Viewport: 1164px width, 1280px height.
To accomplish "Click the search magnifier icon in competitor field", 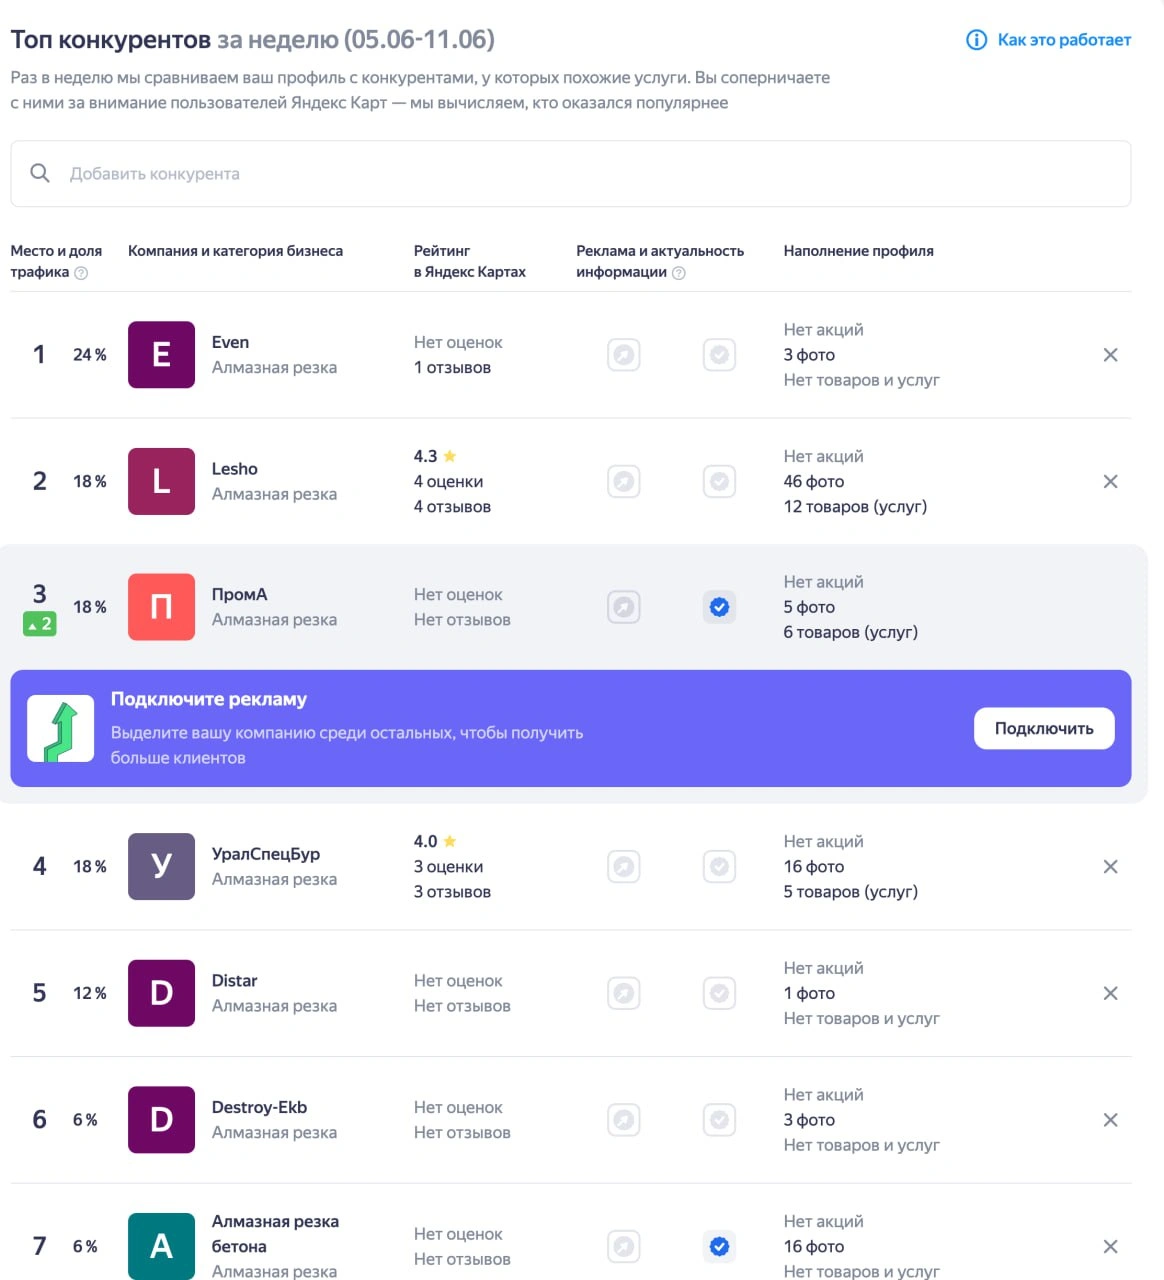I will [40, 173].
